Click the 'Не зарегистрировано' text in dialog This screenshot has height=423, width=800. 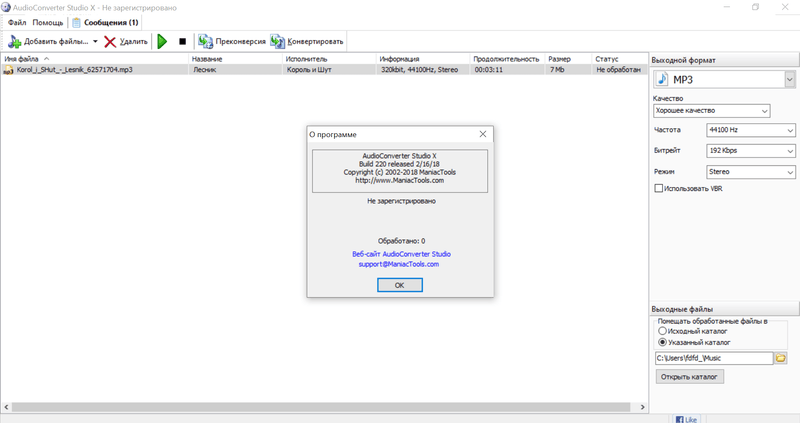tap(401, 201)
